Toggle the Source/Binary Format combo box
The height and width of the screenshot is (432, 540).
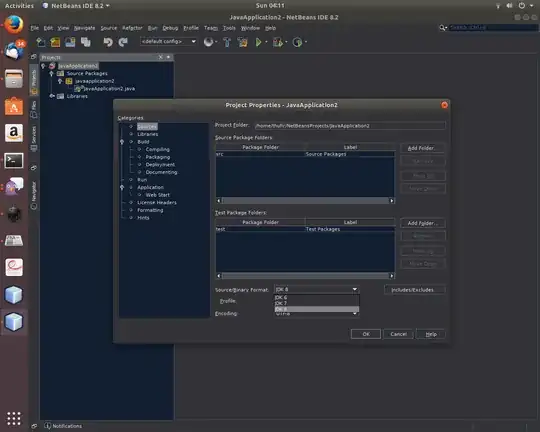[316, 289]
